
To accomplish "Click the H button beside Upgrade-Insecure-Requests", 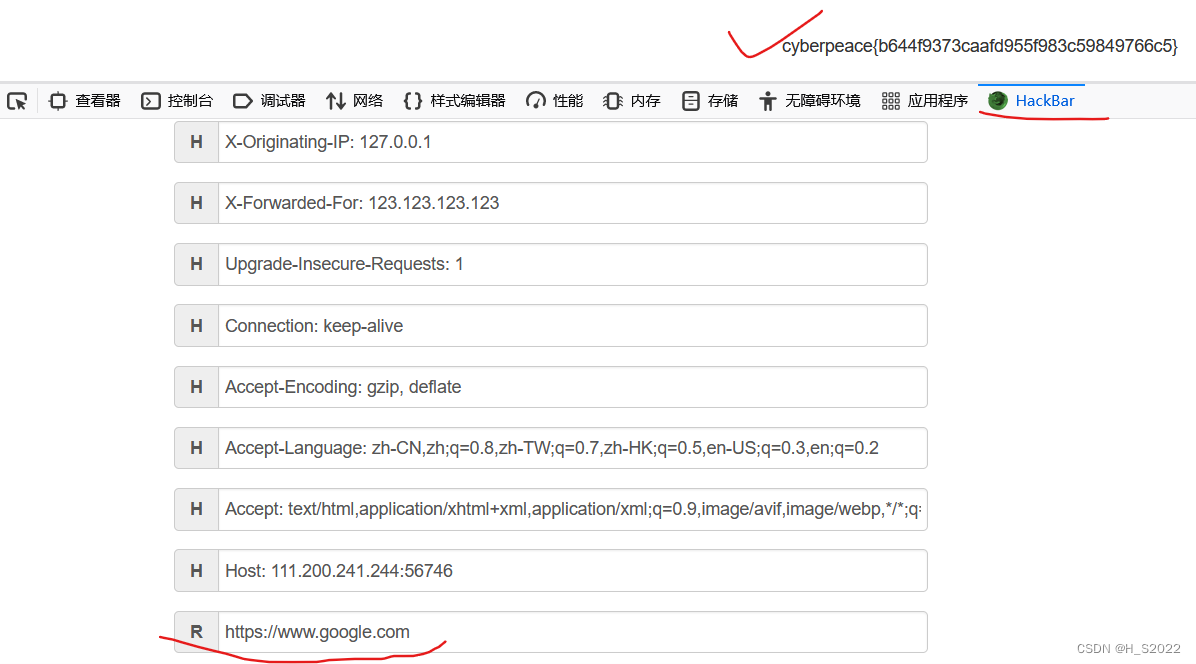I will 197,265.
